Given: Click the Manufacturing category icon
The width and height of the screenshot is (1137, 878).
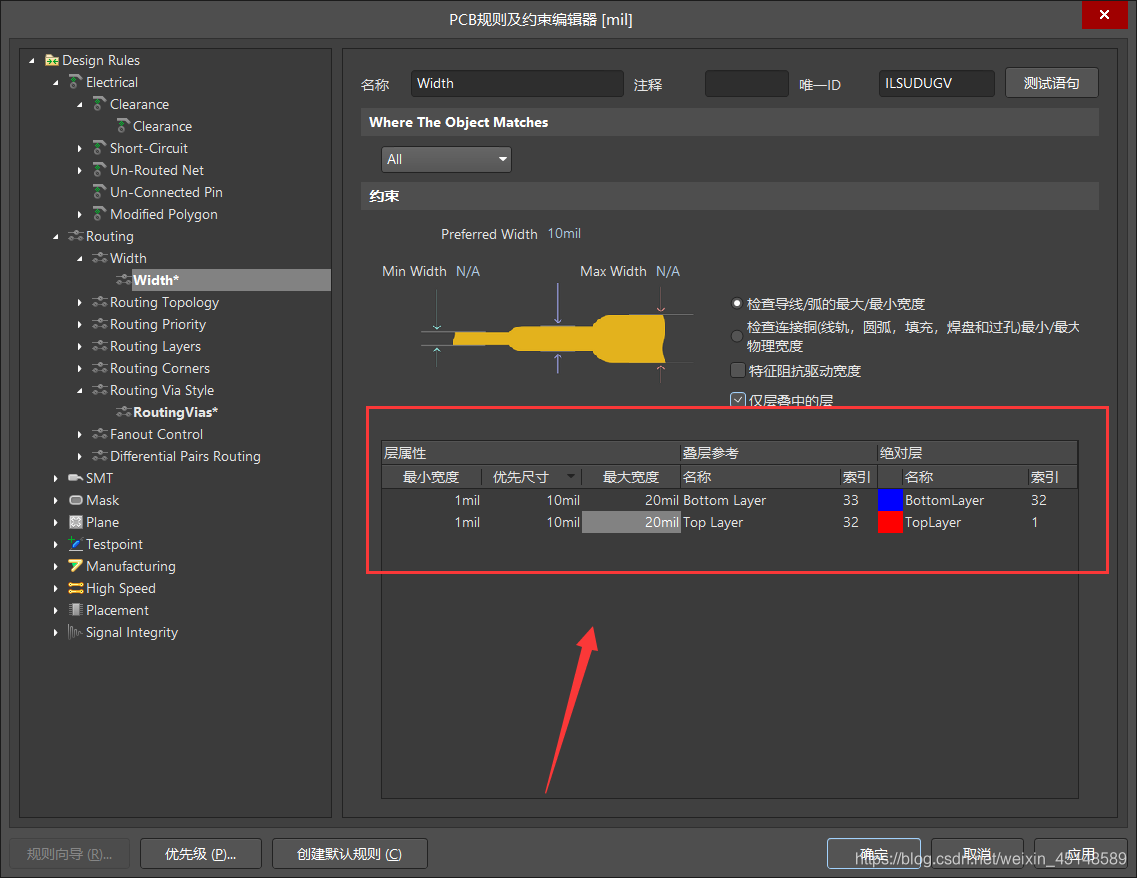Looking at the screenshot, I should tap(76, 567).
